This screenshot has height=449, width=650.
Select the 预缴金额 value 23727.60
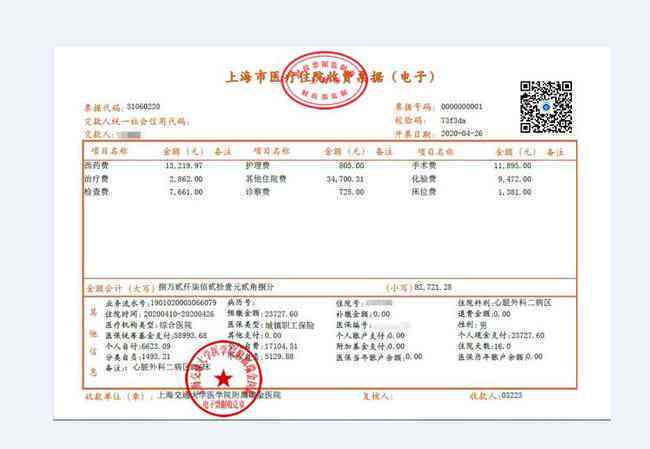(x=281, y=314)
